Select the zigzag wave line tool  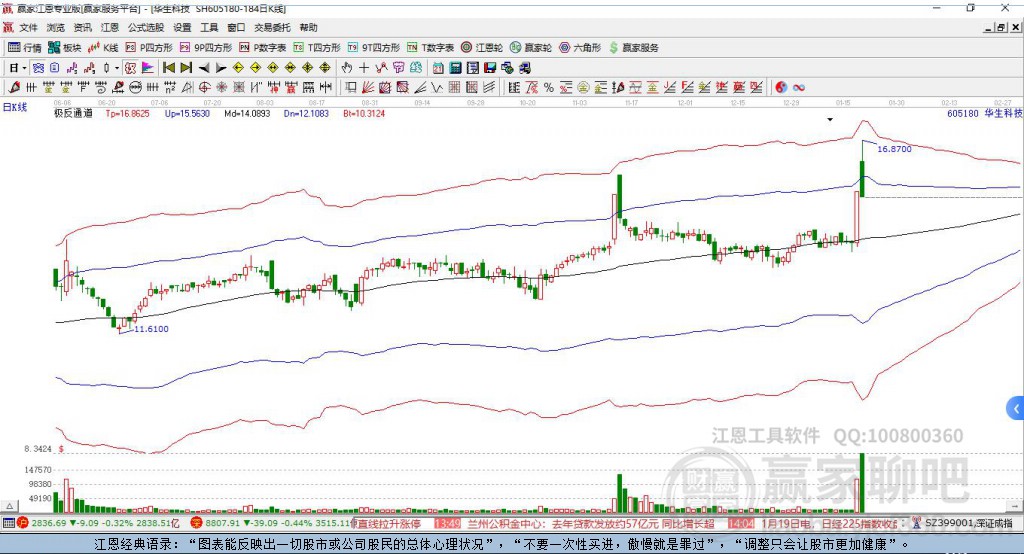pos(437,88)
